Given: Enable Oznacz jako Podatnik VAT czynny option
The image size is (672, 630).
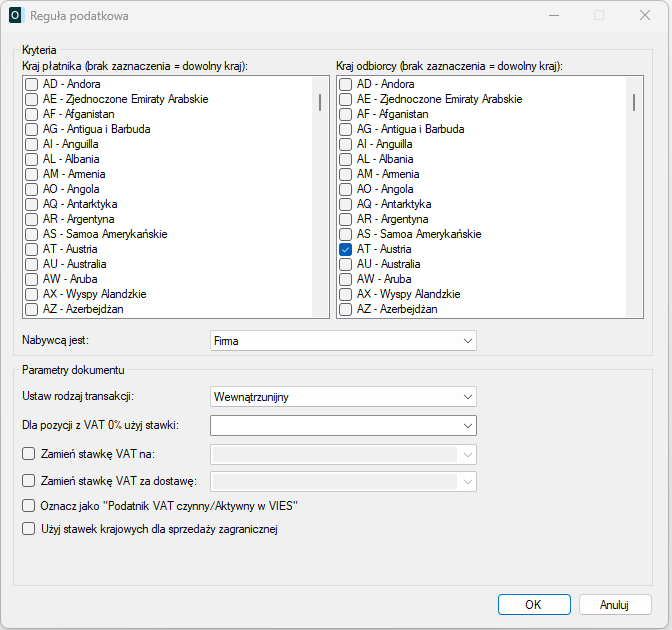Looking at the screenshot, I should coord(29,506).
